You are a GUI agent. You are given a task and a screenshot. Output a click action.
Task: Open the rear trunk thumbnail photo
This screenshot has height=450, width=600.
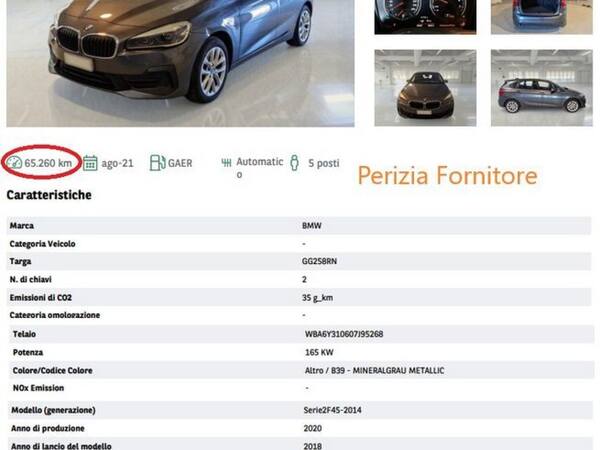point(541,17)
